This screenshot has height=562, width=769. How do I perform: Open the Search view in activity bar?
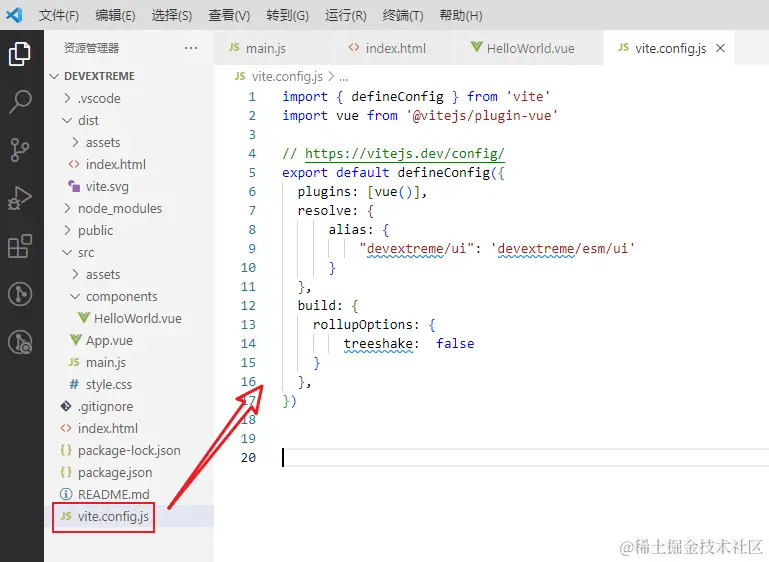coord(20,102)
